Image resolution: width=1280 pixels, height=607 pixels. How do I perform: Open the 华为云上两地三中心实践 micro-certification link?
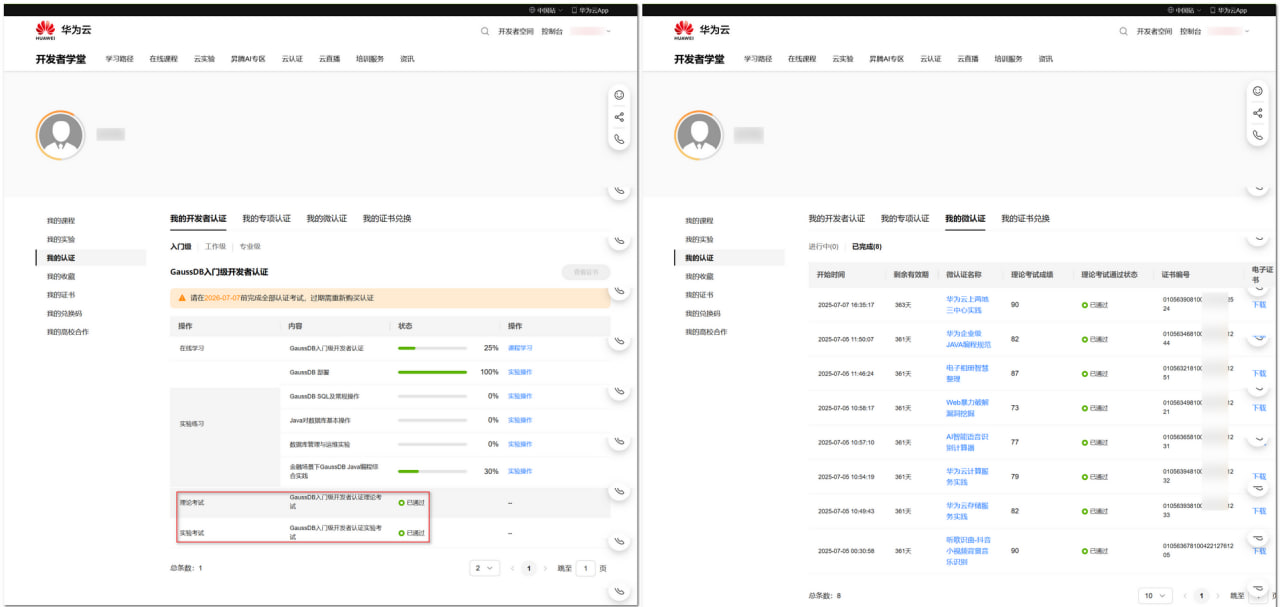(967, 304)
